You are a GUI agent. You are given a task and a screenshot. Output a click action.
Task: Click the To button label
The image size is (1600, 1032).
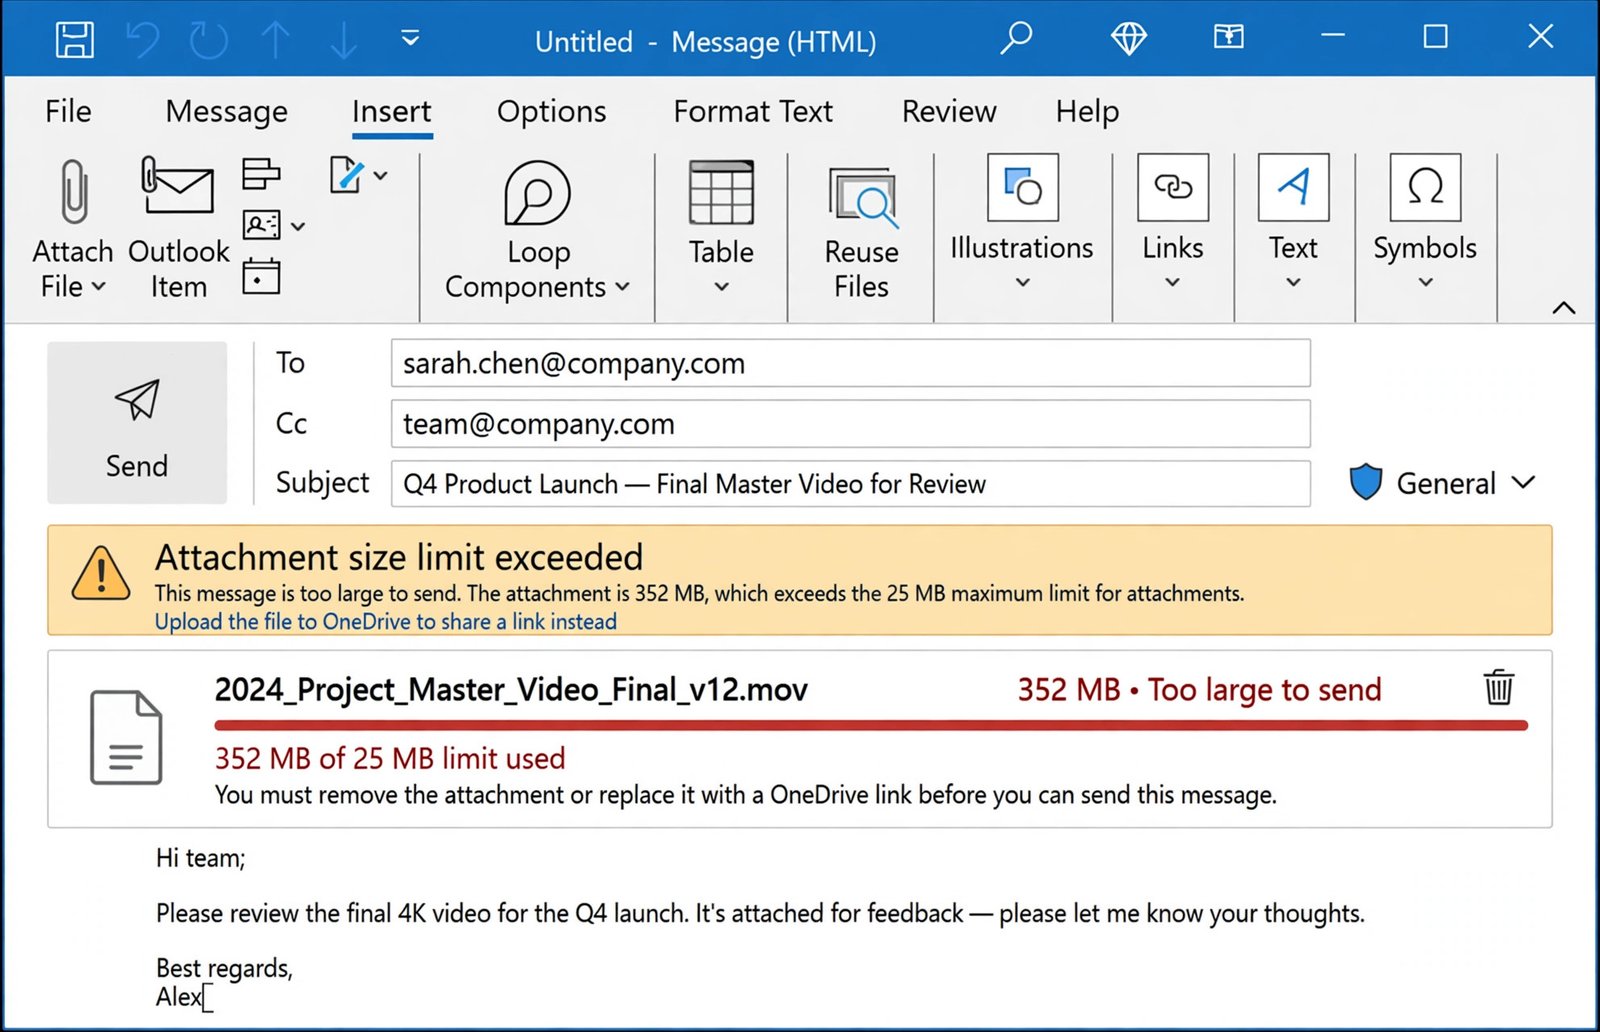coord(290,362)
